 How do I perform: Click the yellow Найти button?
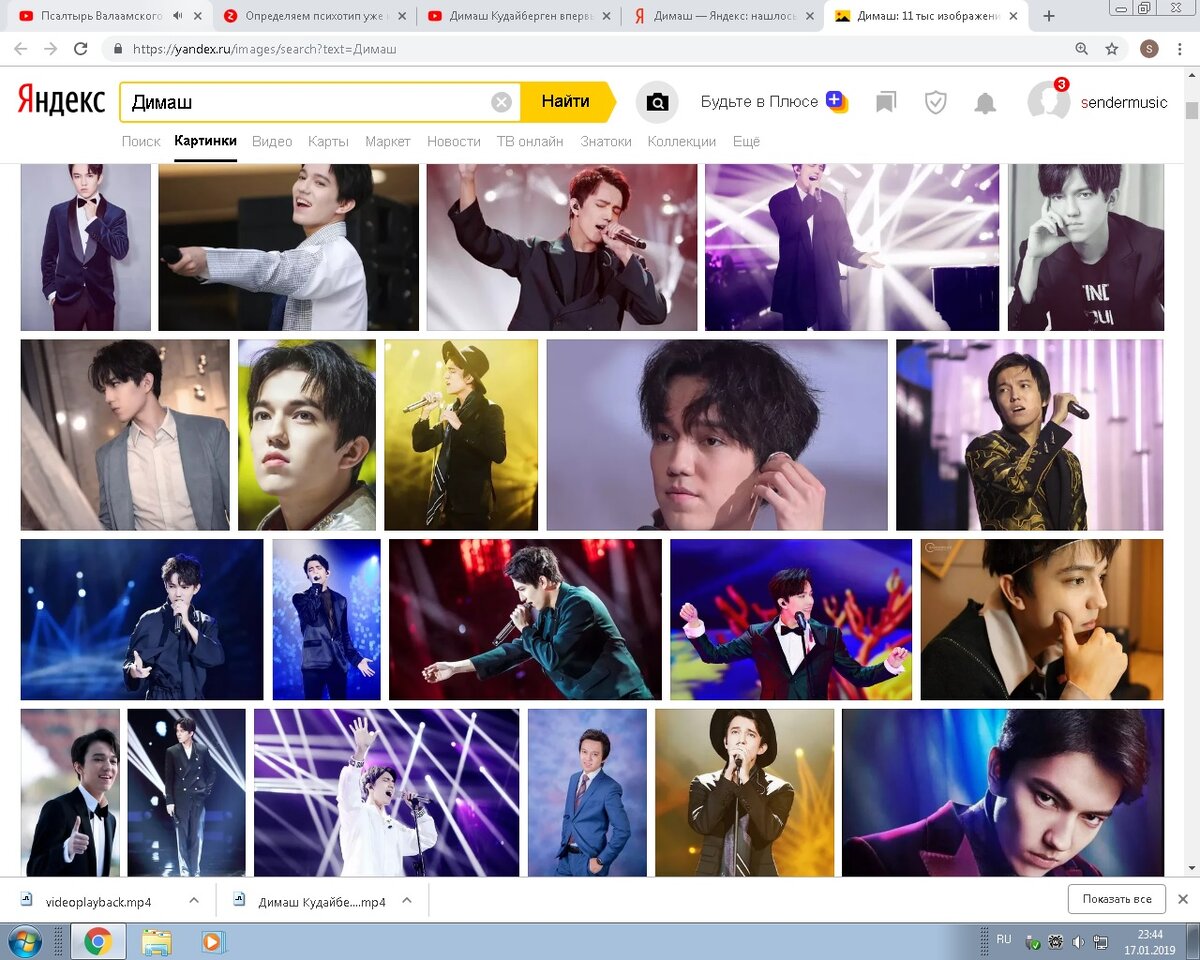click(x=567, y=102)
